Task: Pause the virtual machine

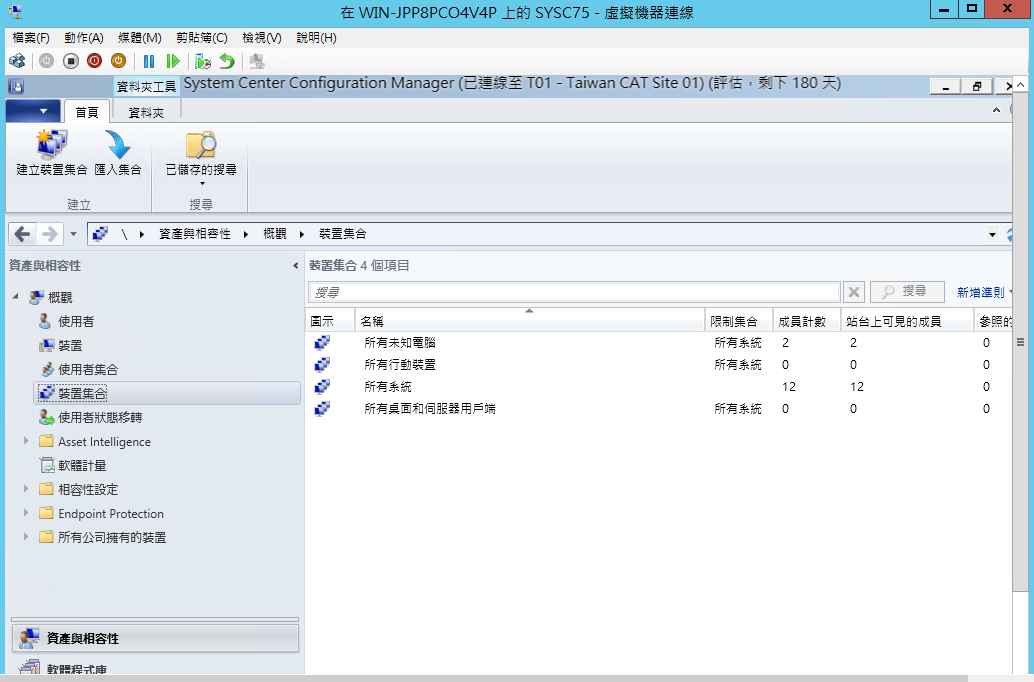Action: [149, 61]
